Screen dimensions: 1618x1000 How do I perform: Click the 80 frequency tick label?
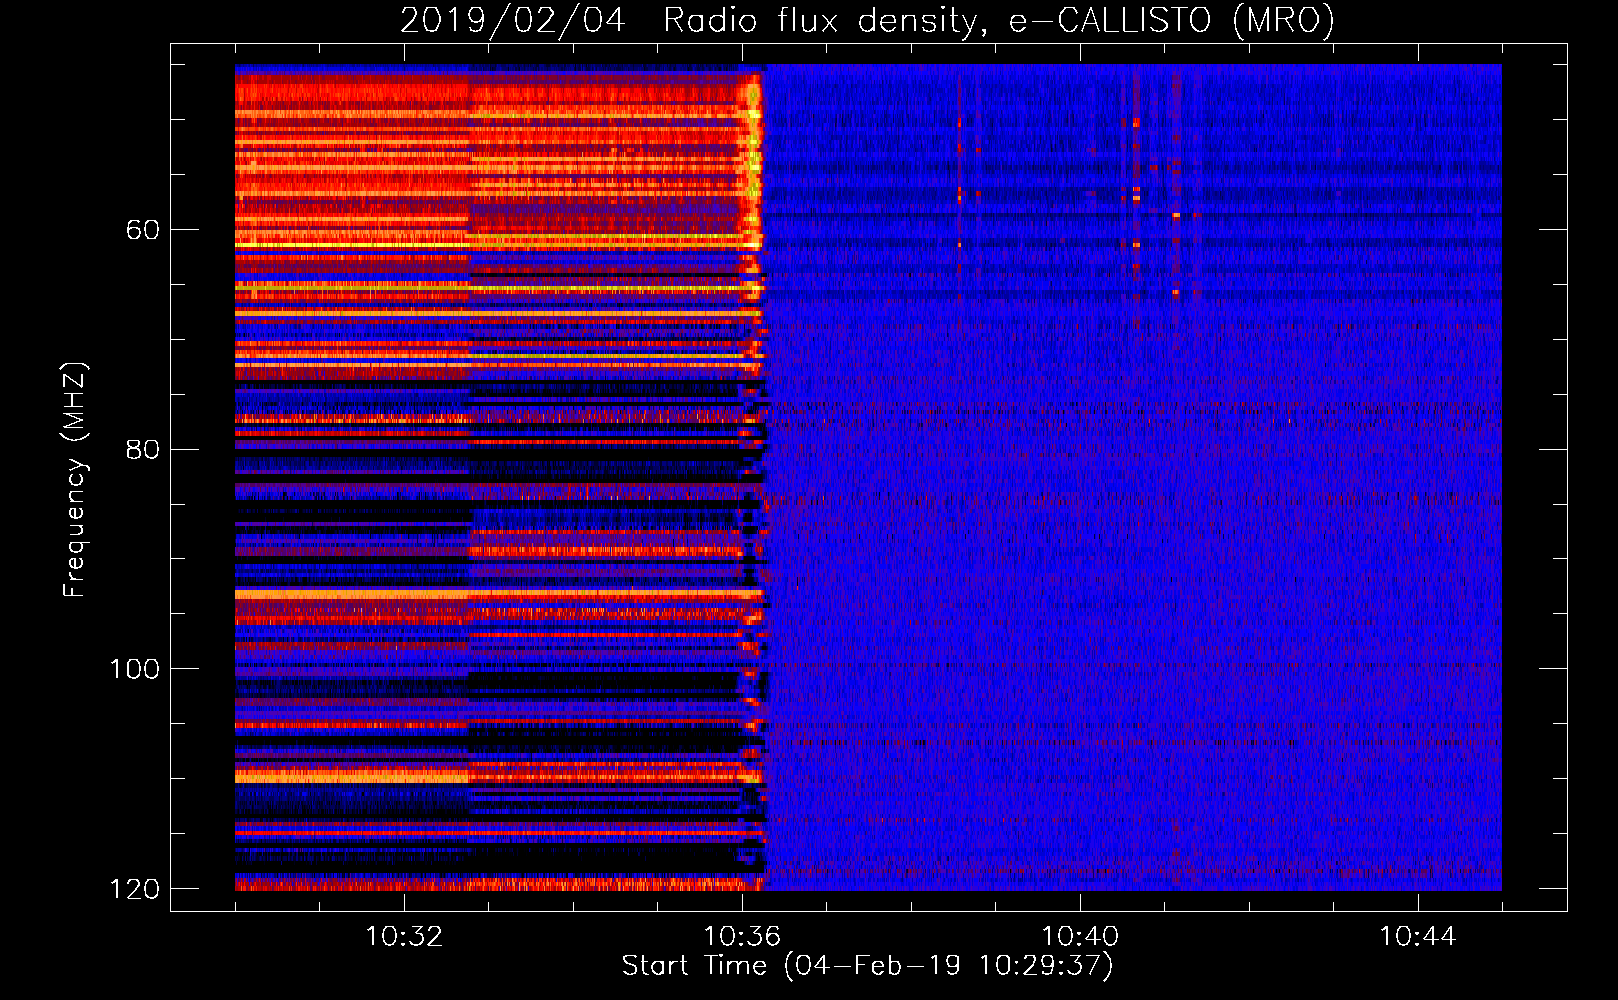[143, 449]
